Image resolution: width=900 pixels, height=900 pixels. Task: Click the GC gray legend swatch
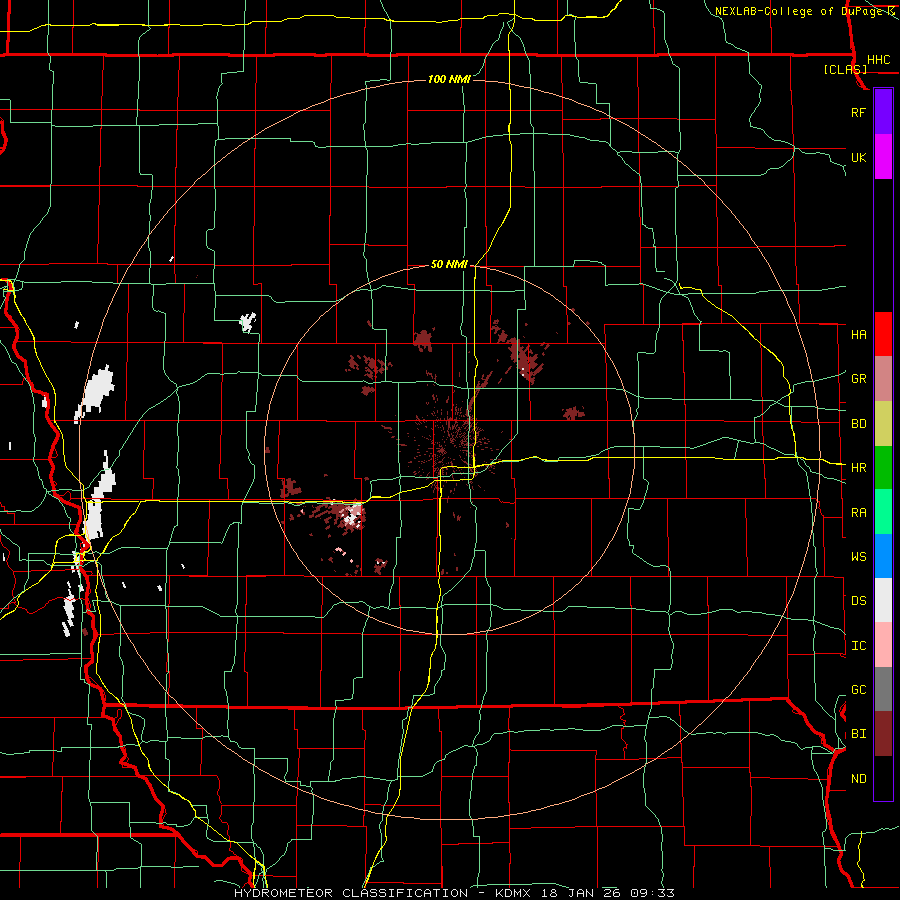(883, 689)
